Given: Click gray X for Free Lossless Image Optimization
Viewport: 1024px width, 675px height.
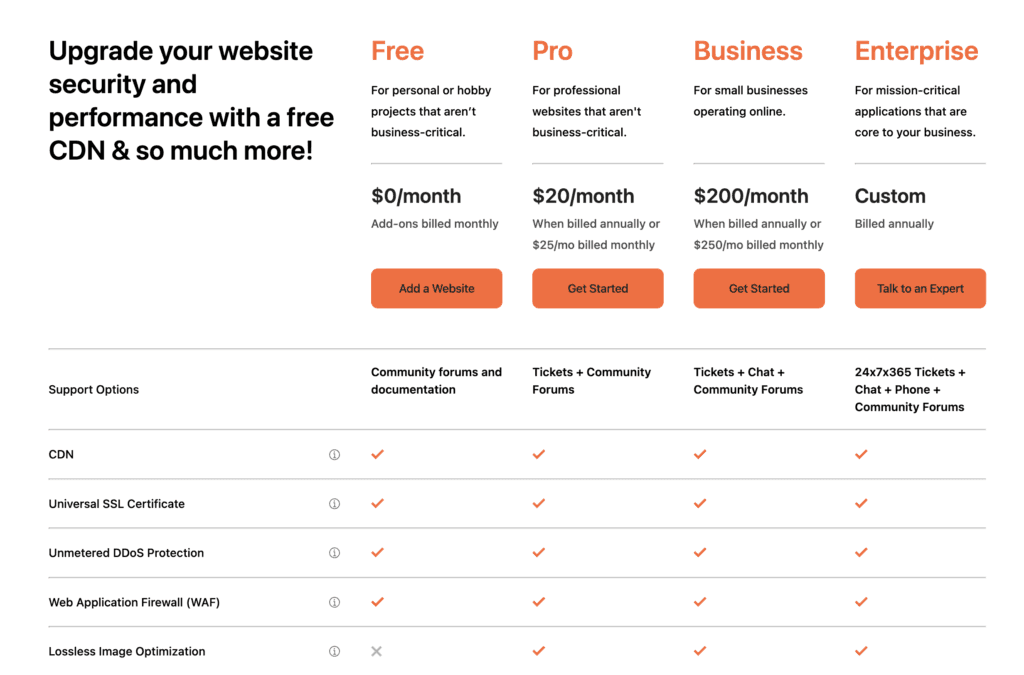Looking at the screenshot, I should pos(377,651).
